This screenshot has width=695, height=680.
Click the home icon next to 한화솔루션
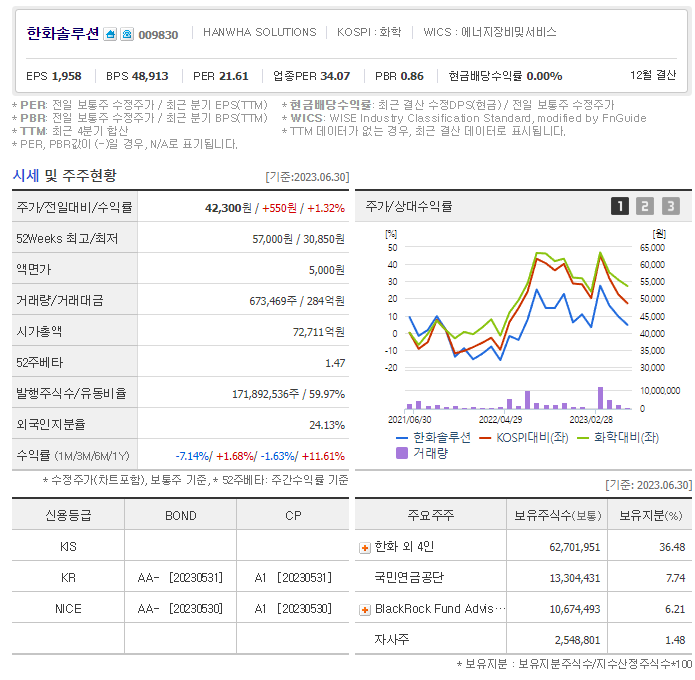[110, 34]
